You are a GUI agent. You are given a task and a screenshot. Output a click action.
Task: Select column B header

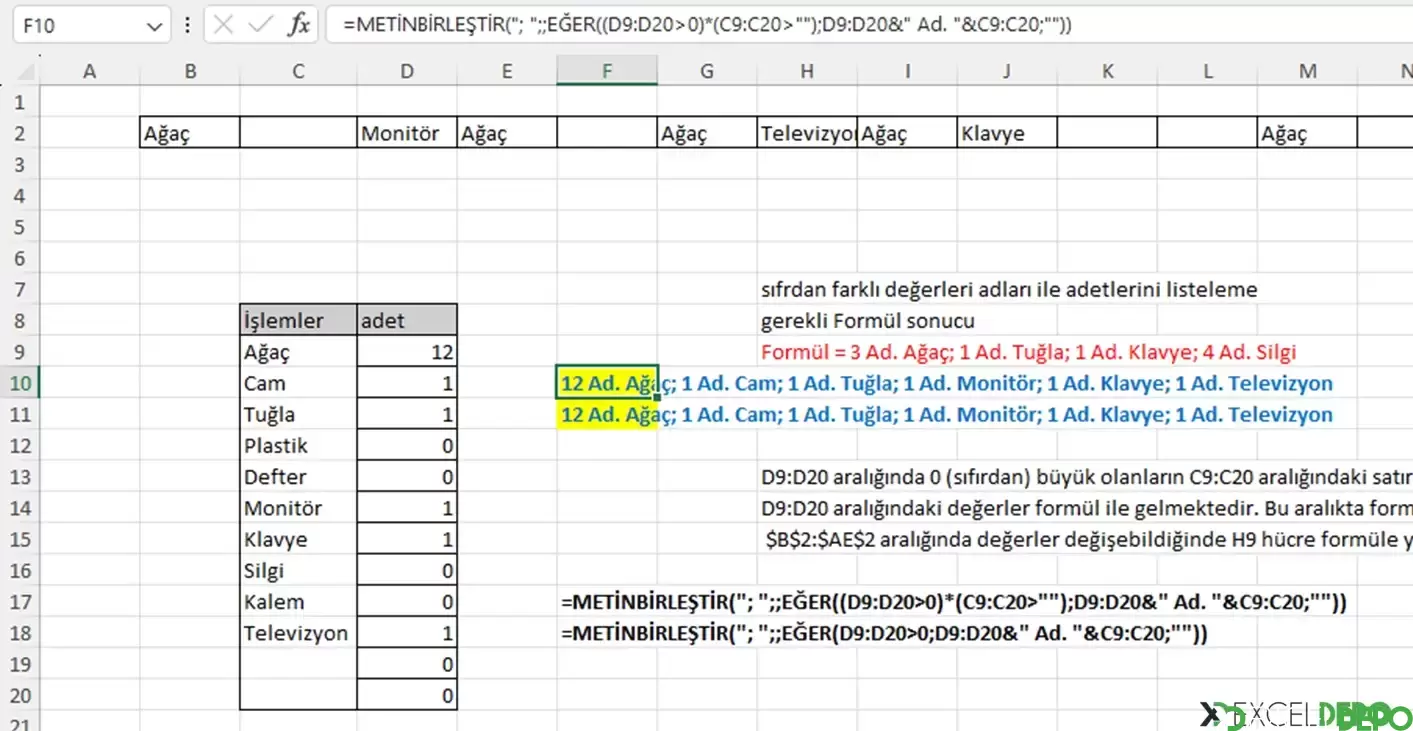click(x=190, y=71)
